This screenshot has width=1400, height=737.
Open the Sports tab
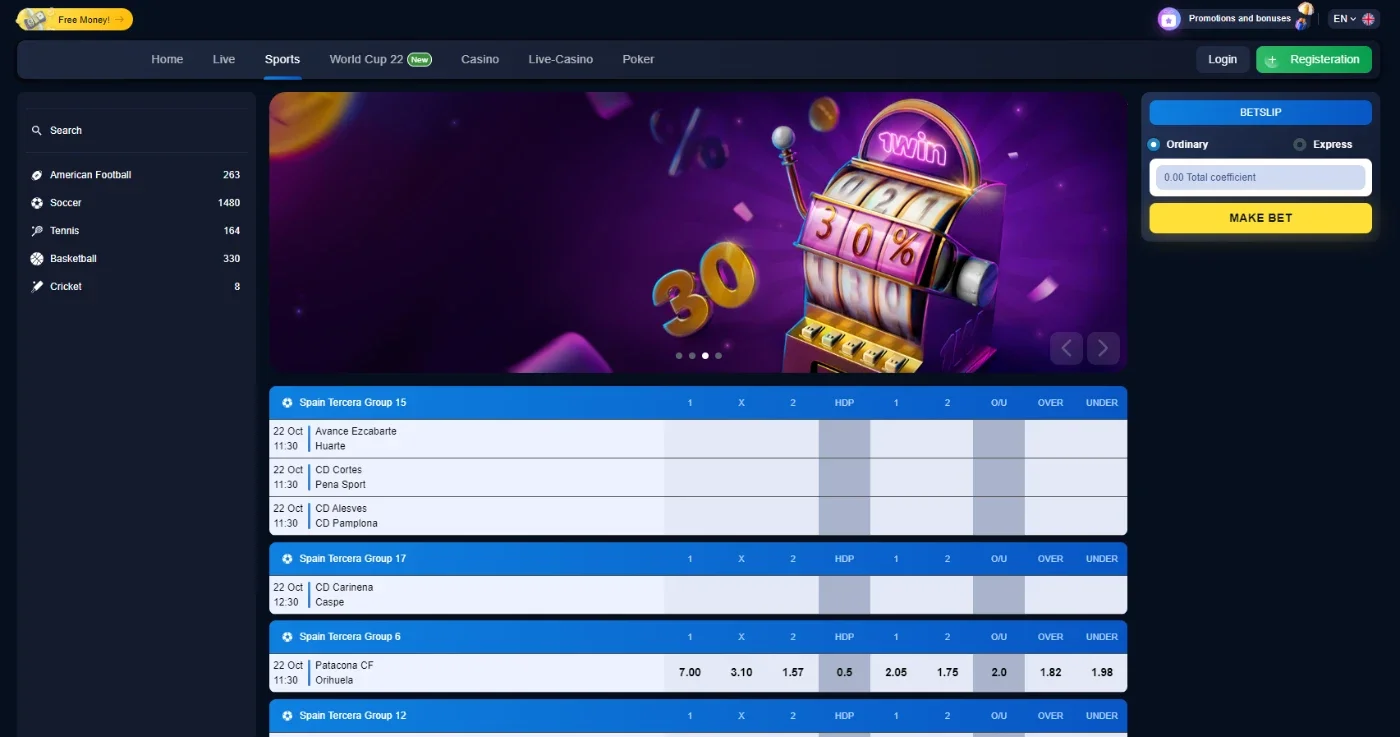[282, 60]
